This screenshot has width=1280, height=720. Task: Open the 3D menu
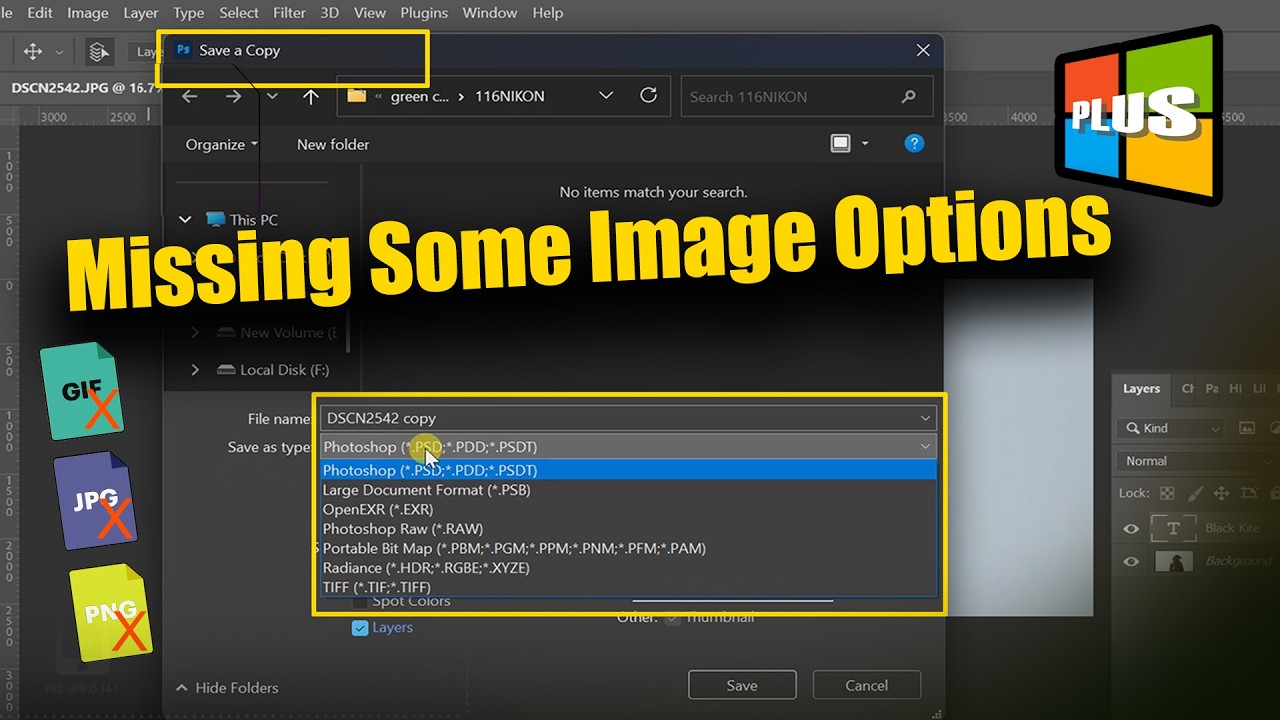(330, 13)
